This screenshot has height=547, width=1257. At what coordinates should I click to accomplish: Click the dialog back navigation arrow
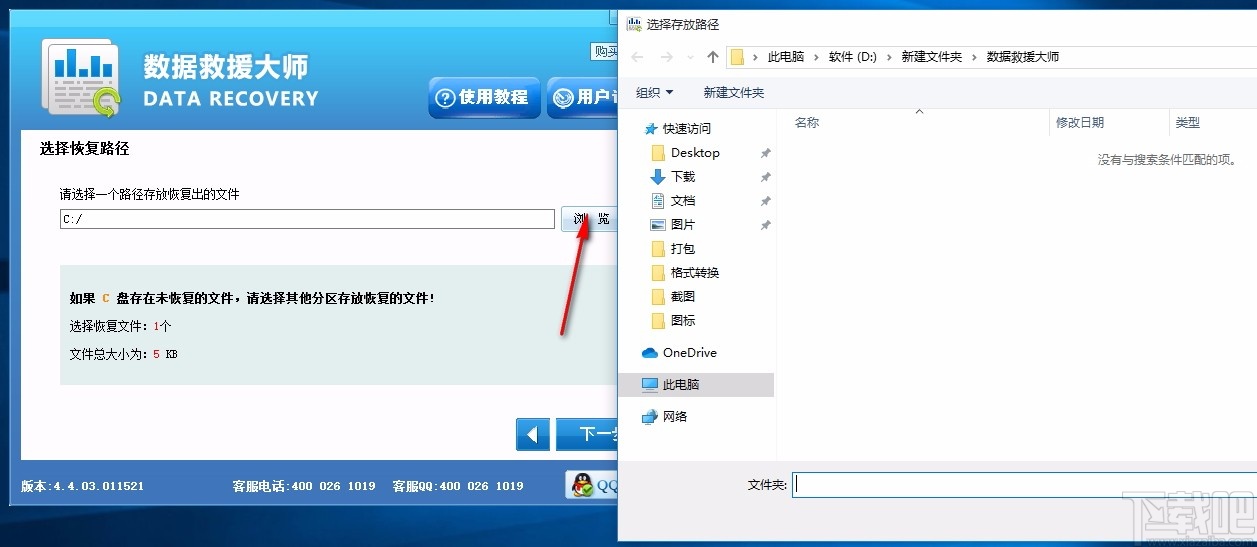coord(638,57)
